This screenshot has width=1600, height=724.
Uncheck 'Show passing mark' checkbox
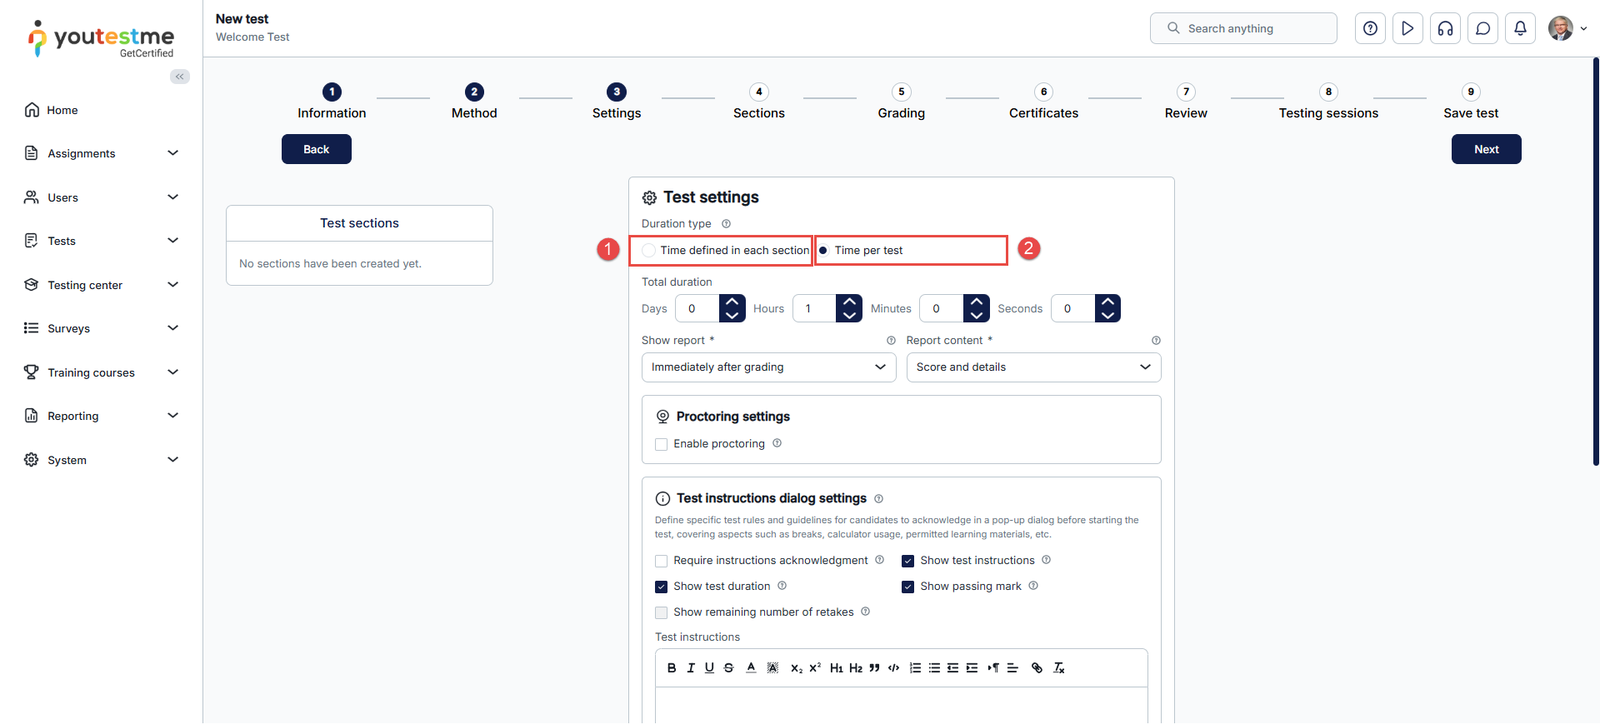click(x=908, y=587)
